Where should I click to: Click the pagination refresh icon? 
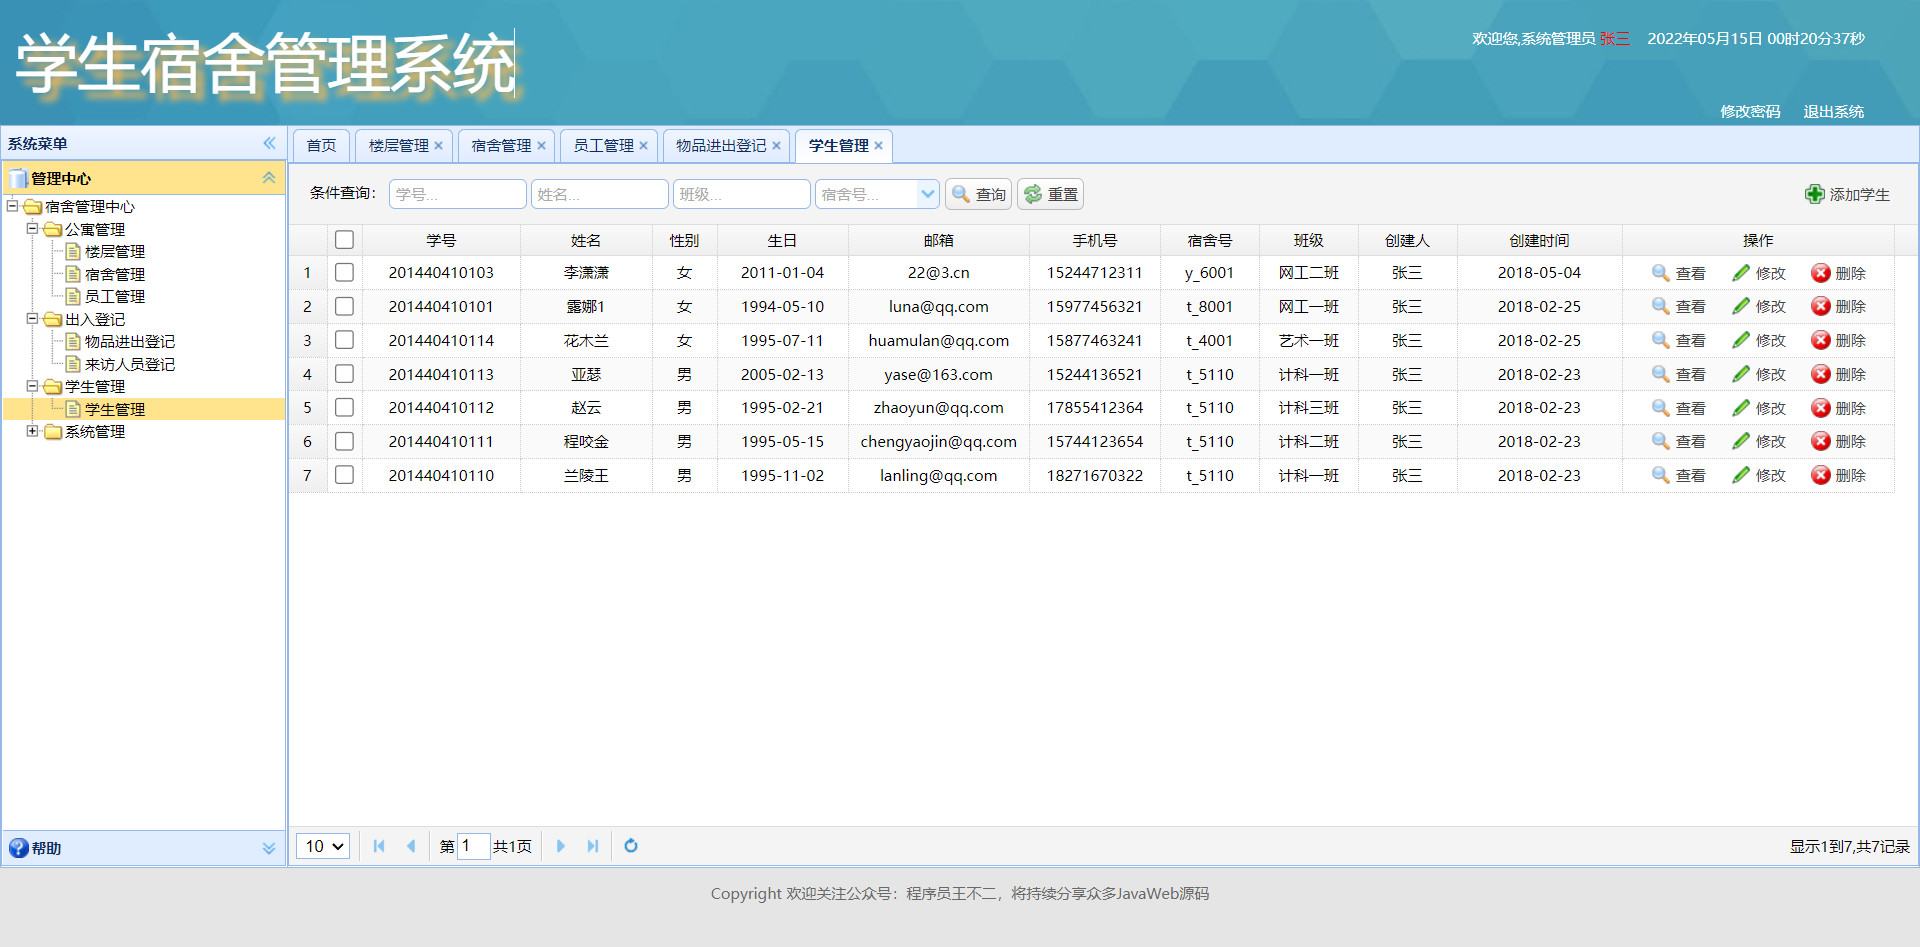(630, 846)
